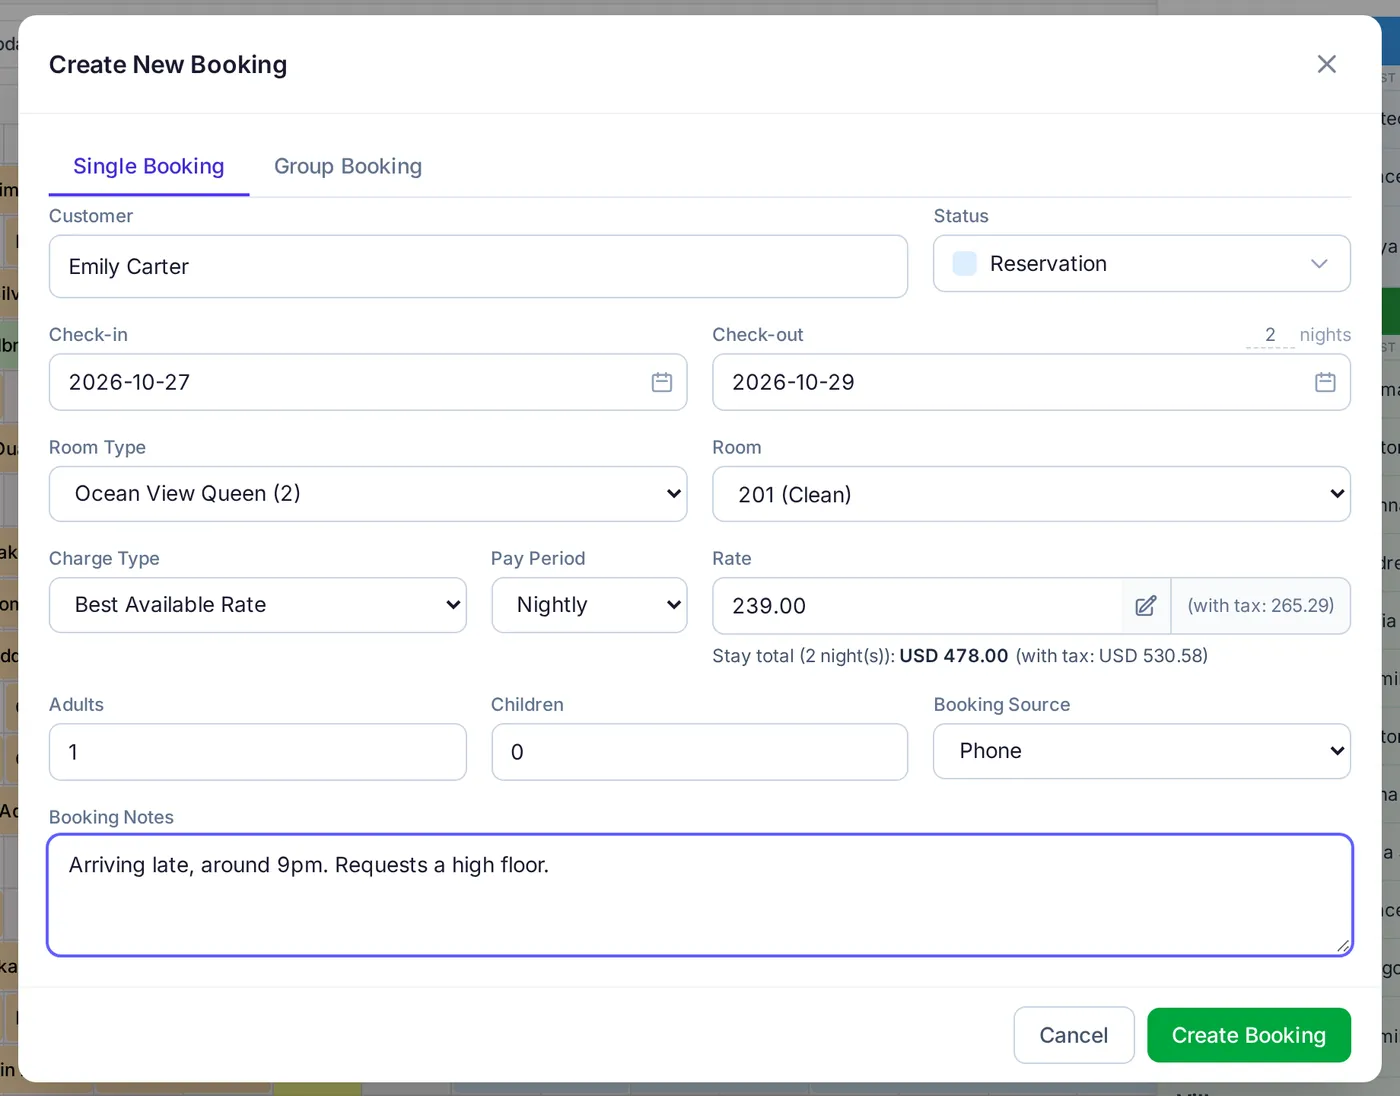Click the stay total USD 478.00 text
The image size is (1400, 1096).
pos(954,656)
